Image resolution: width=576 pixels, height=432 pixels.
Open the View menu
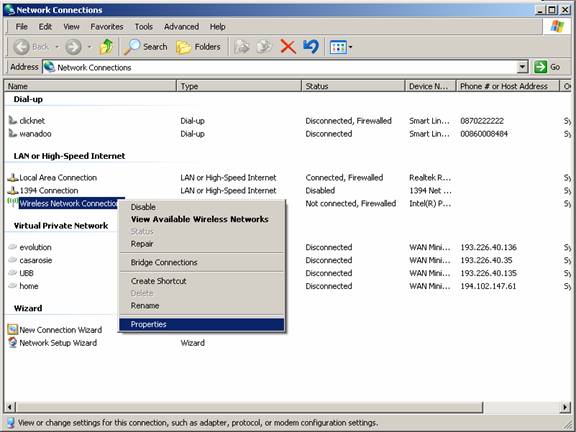coord(71,26)
